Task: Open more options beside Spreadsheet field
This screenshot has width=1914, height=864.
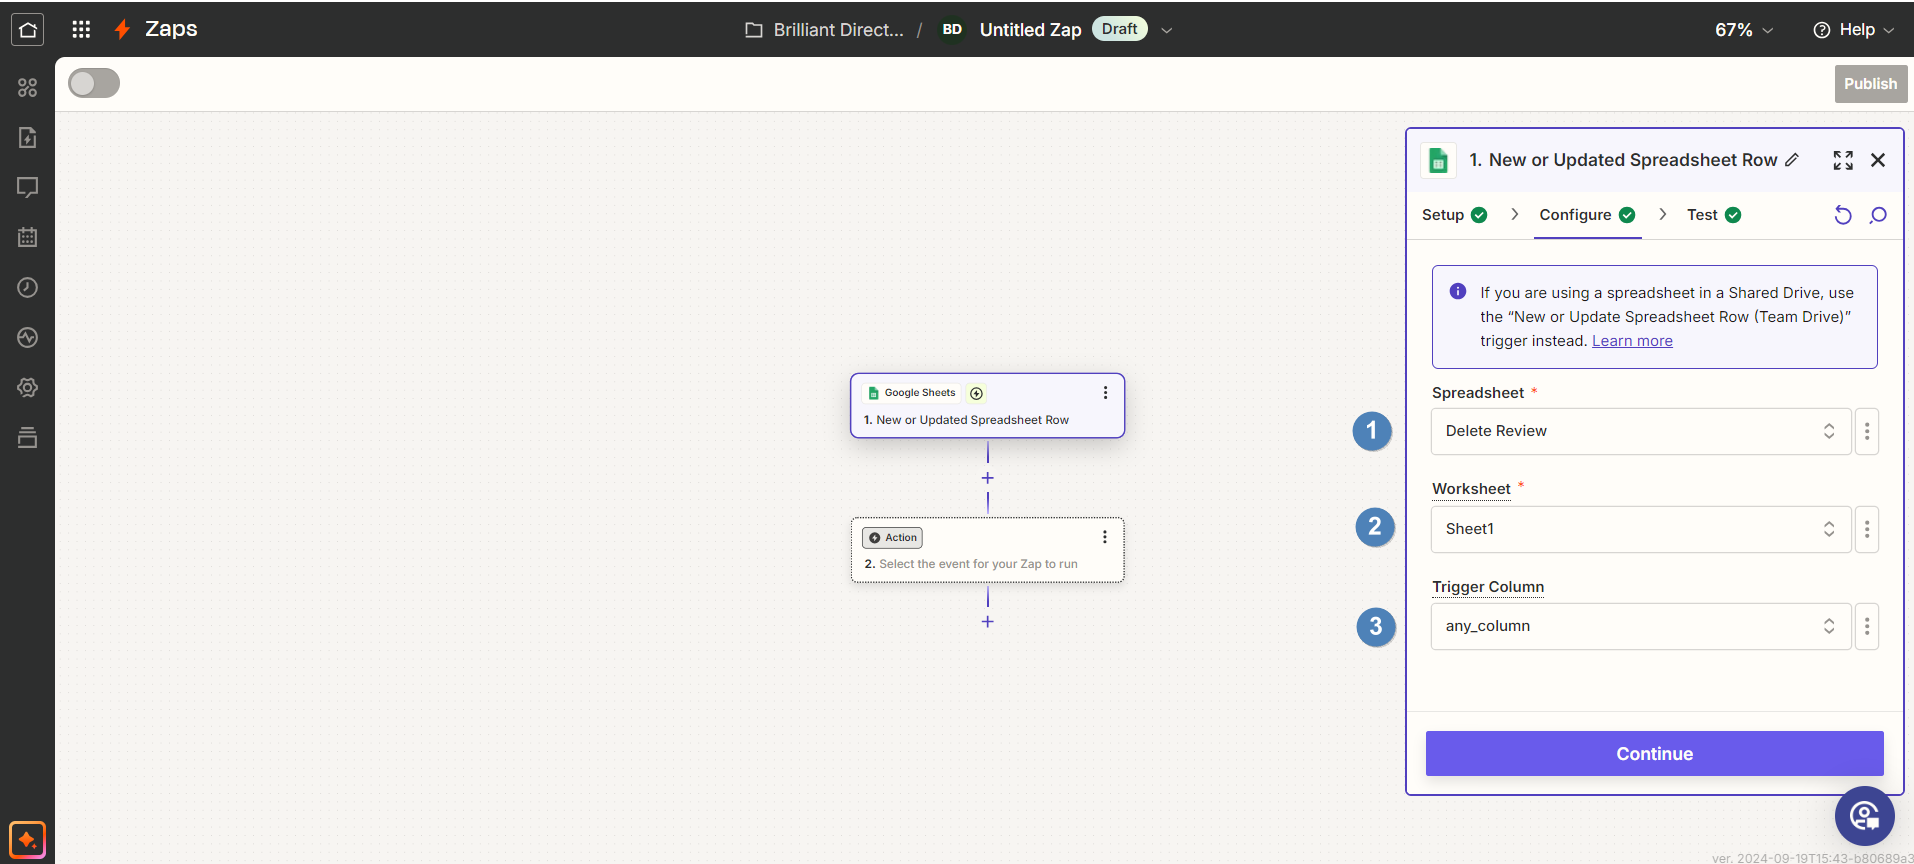Action: click(x=1867, y=432)
